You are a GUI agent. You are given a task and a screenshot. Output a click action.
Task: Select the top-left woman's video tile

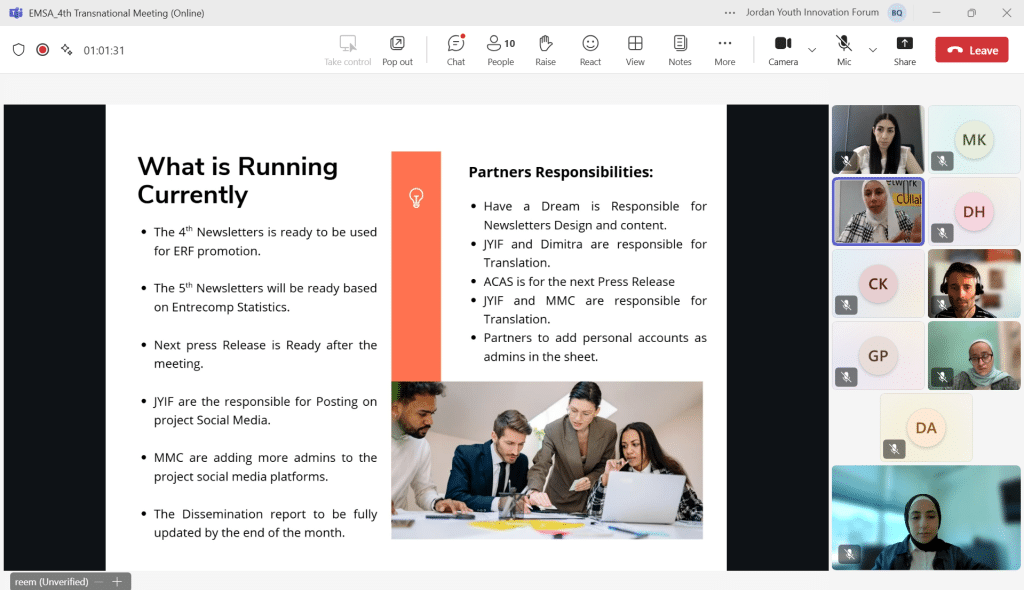(878, 139)
